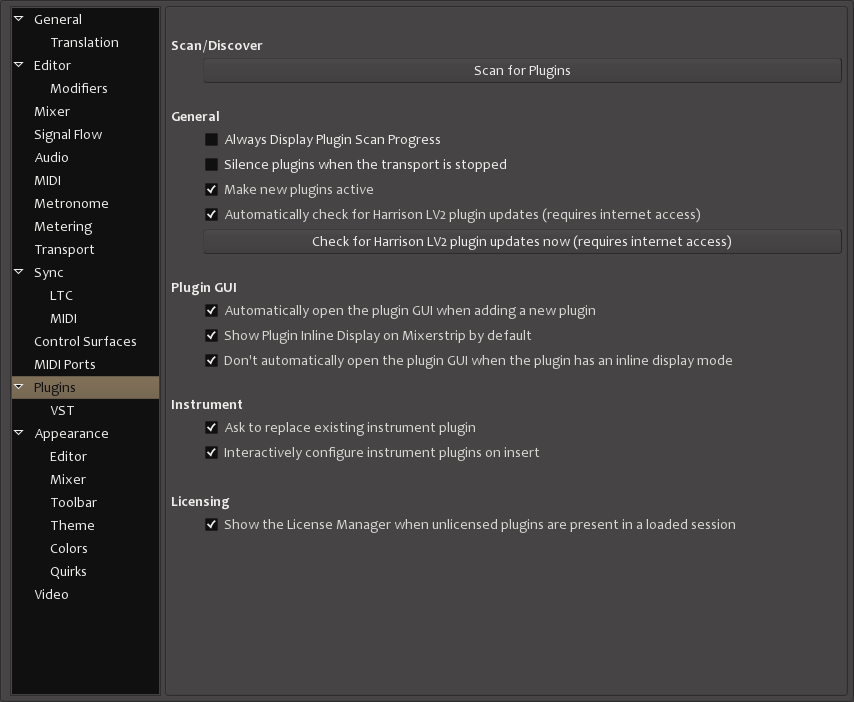Toggle Silence plugins when transport is stopped

212,165
